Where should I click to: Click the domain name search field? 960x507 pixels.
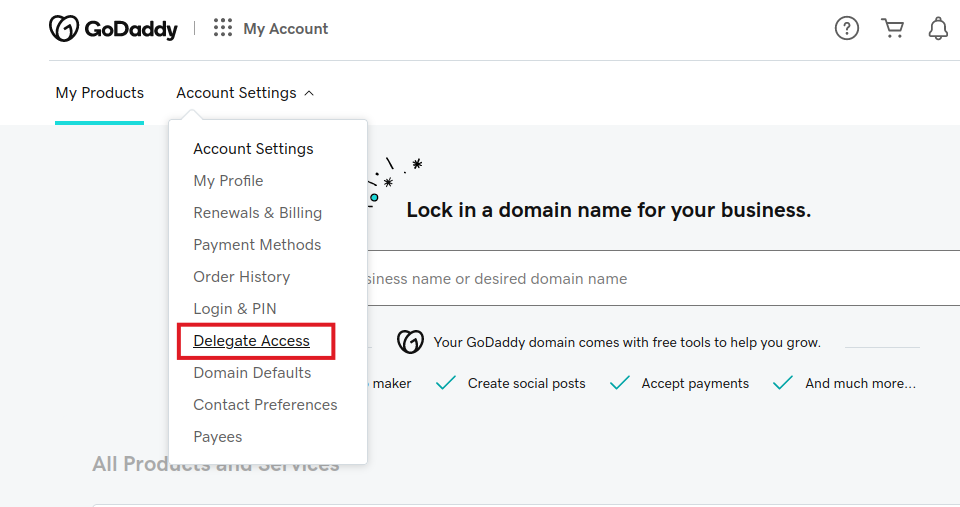coord(664,279)
